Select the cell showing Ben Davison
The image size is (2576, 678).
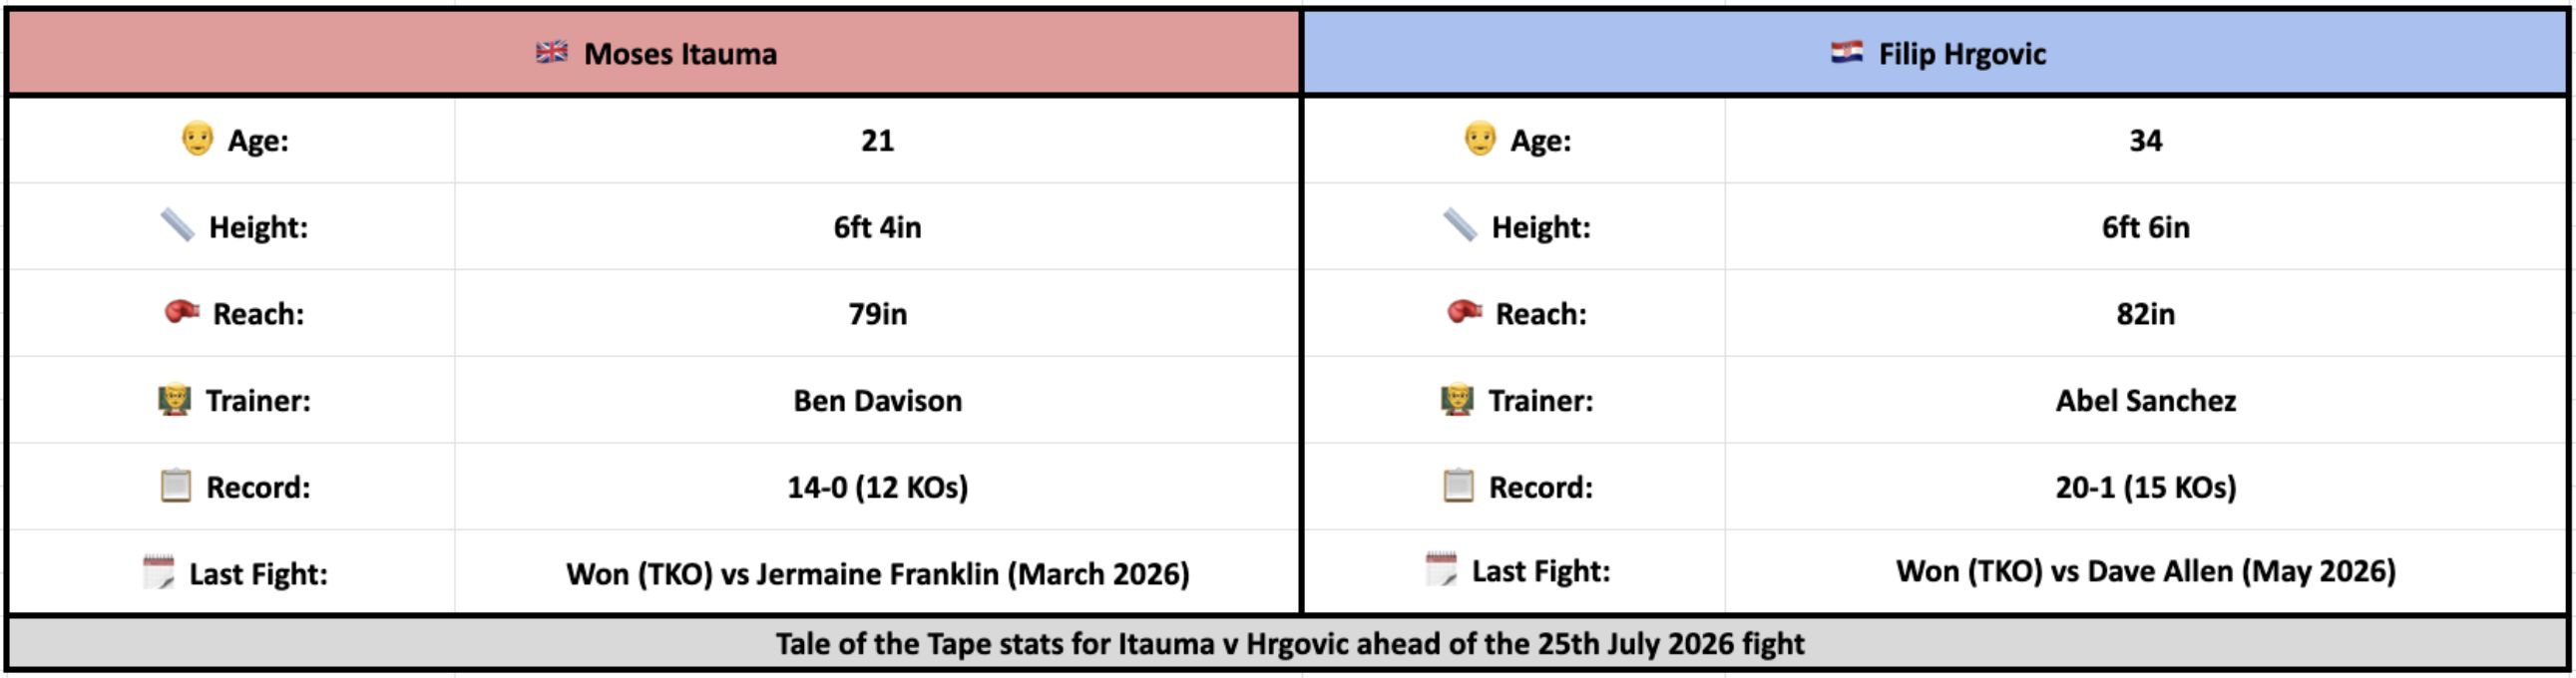click(877, 400)
